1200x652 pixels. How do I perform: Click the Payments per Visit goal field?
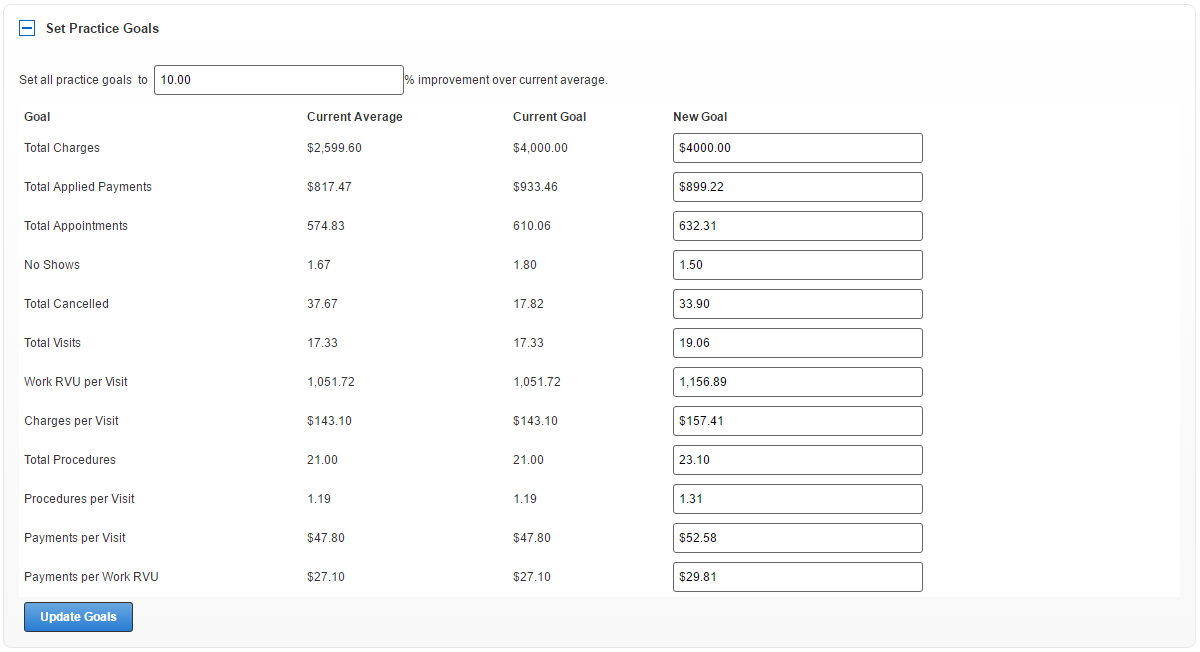797,538
